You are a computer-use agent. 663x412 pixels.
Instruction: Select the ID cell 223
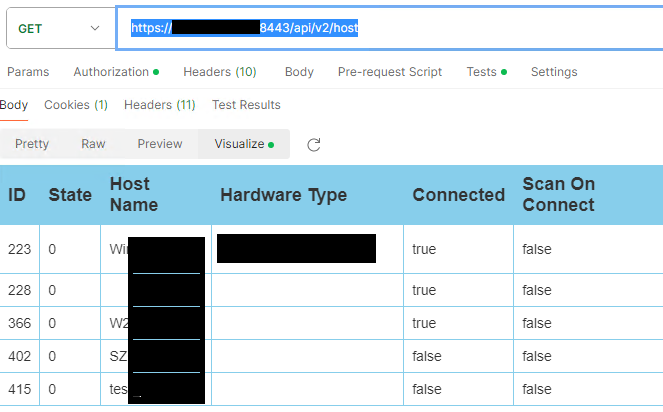19,249
